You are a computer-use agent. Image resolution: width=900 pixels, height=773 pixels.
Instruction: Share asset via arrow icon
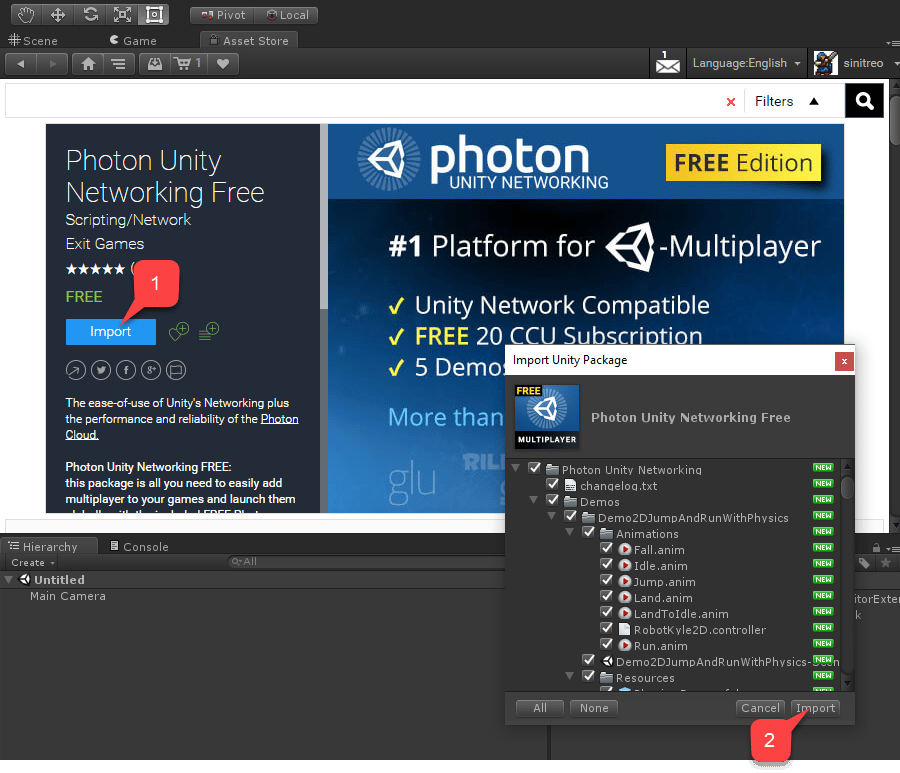tap(76, 370)
